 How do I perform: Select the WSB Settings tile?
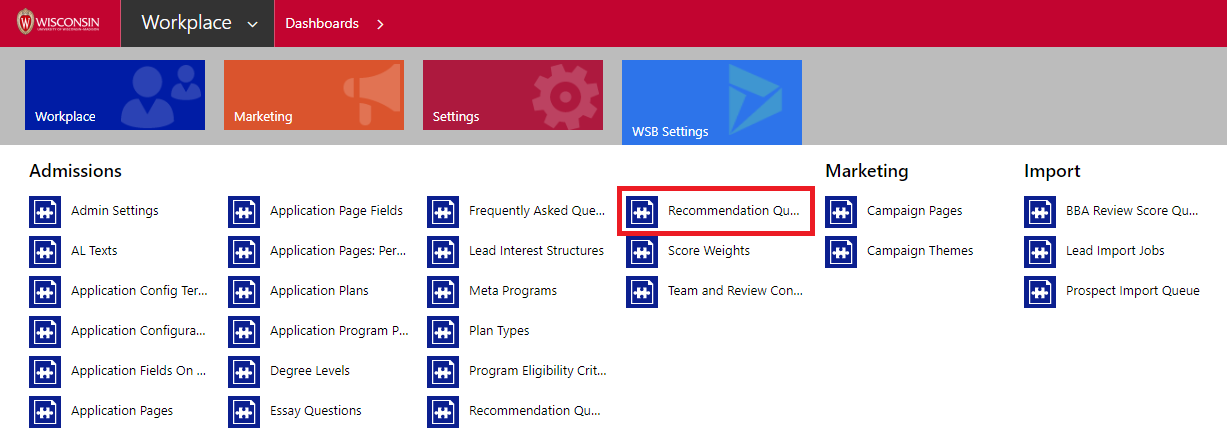pyautogui.click(x=711, y=102)
